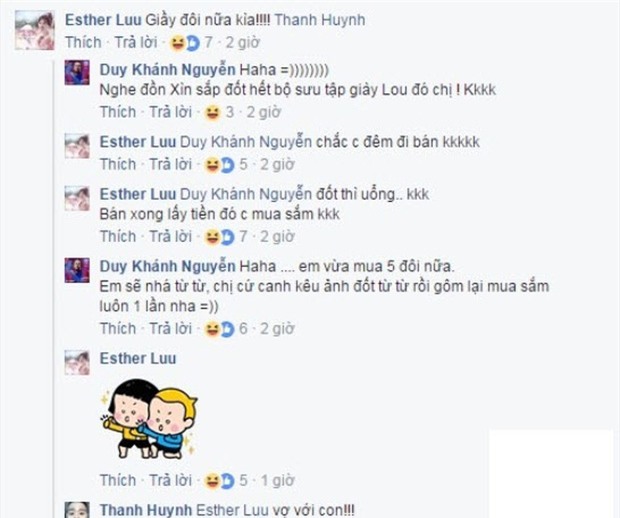Like the 'Bán xong lấy tiền' comment
This screenshot has height=518, width=620.
(x=118, y=236)
